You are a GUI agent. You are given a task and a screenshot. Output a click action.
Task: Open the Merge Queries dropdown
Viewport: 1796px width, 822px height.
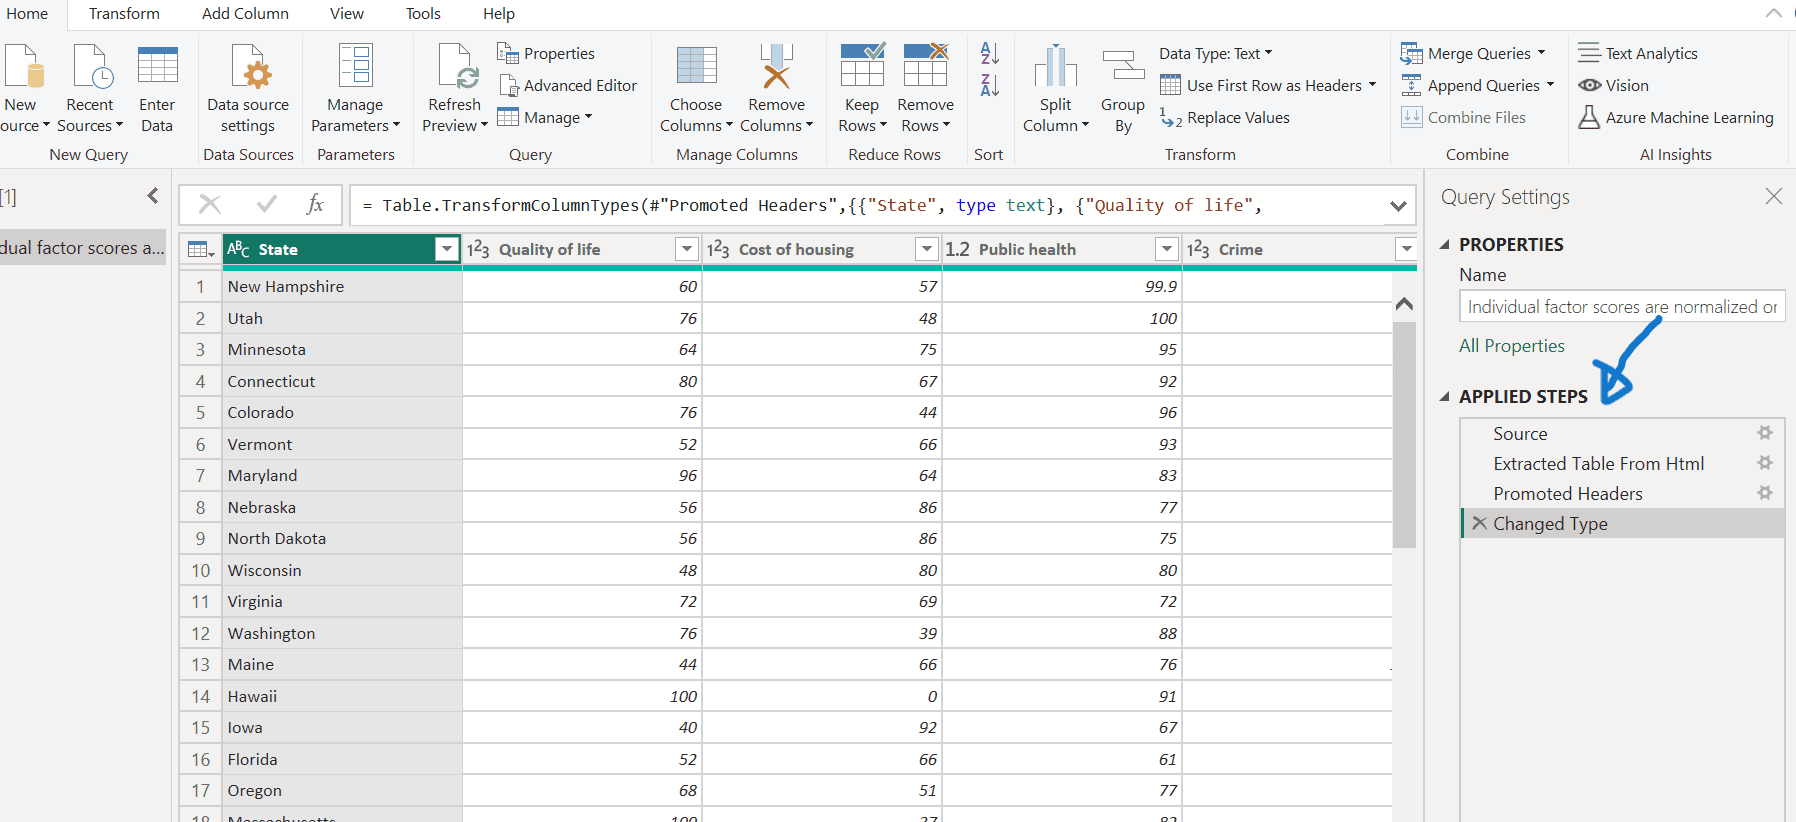[1541, 53]
